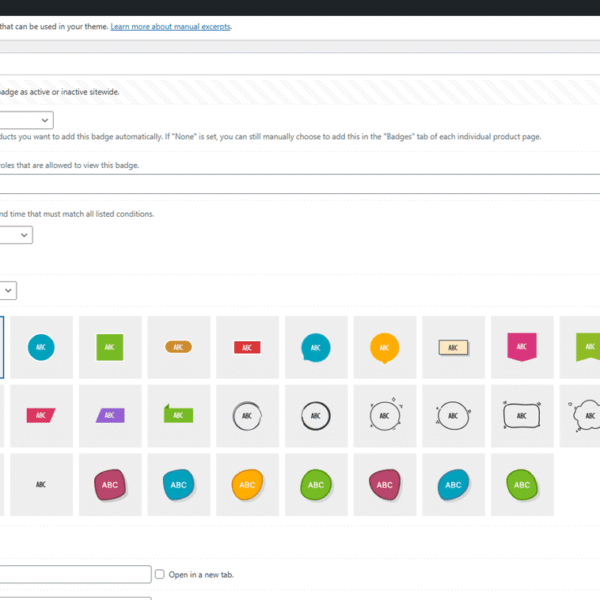Screen dimensions: 600x600
Task: Select the orange blob ABC badge
Action: (x=247, y=484)
